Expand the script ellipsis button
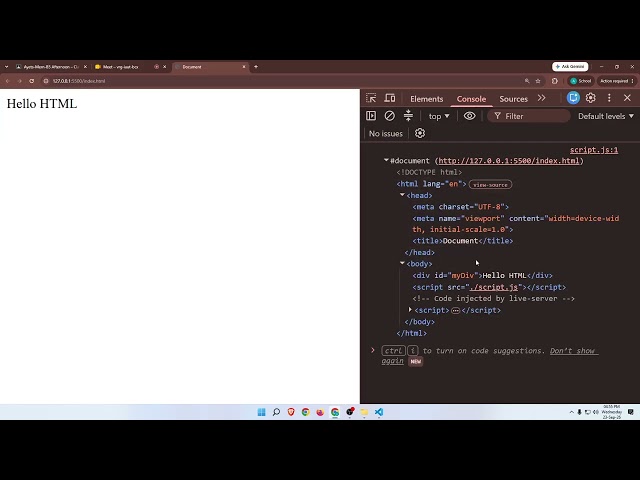640x480 pixels. [456, 311]
